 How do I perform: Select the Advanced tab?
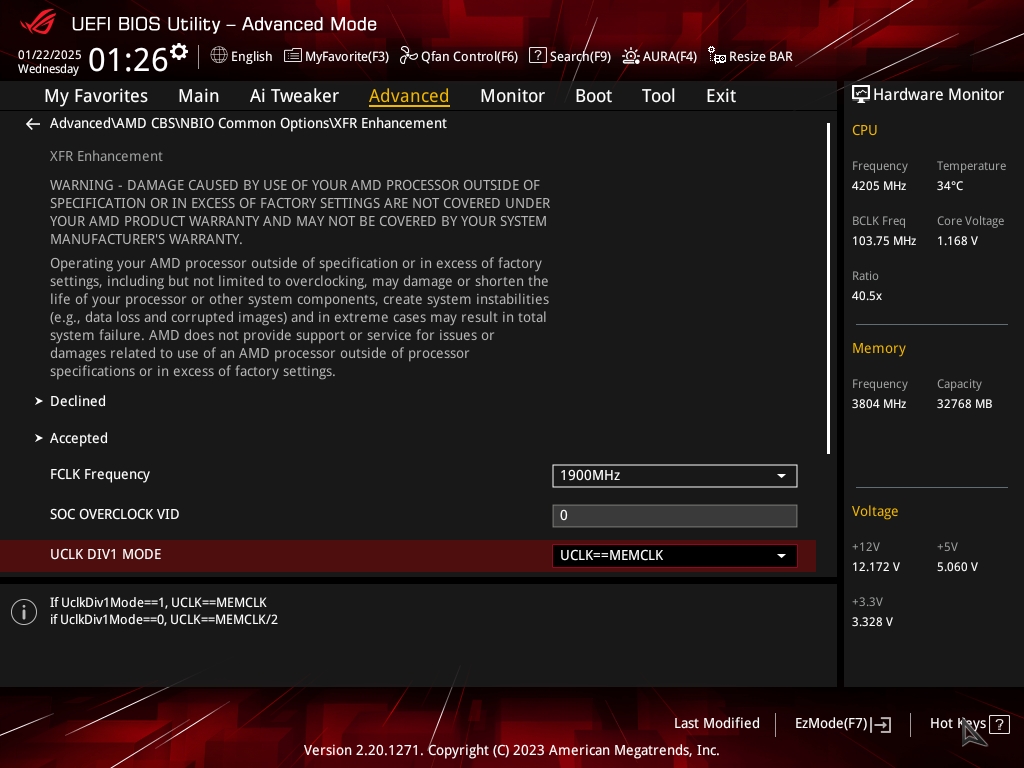409,96
